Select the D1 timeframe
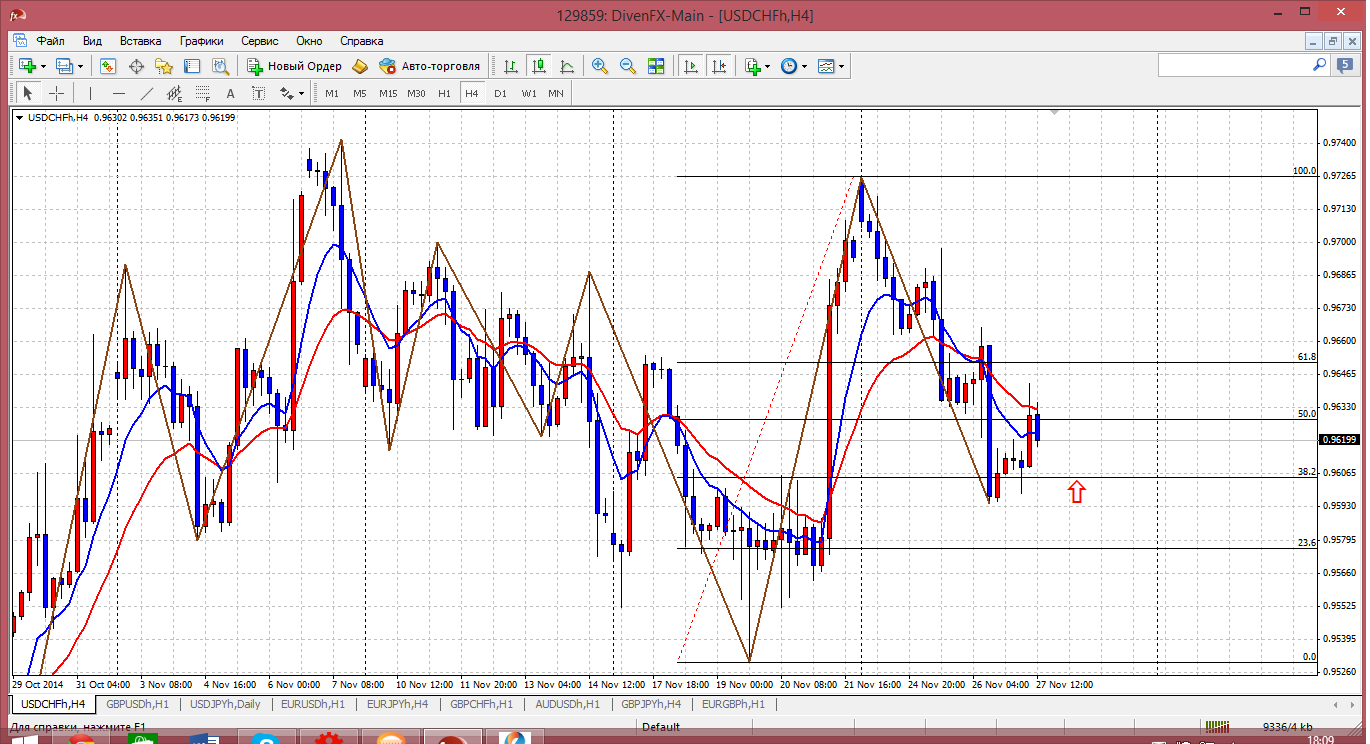The width and height of the screenshot is (1370, 744). [500, 93]
